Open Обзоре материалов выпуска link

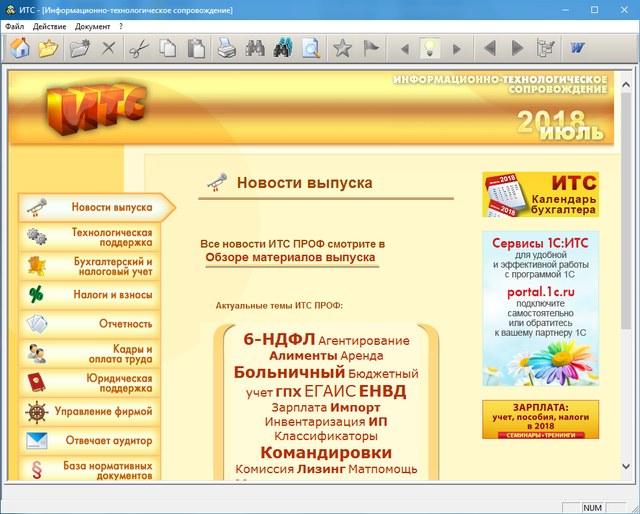click(x=292, y=258)
